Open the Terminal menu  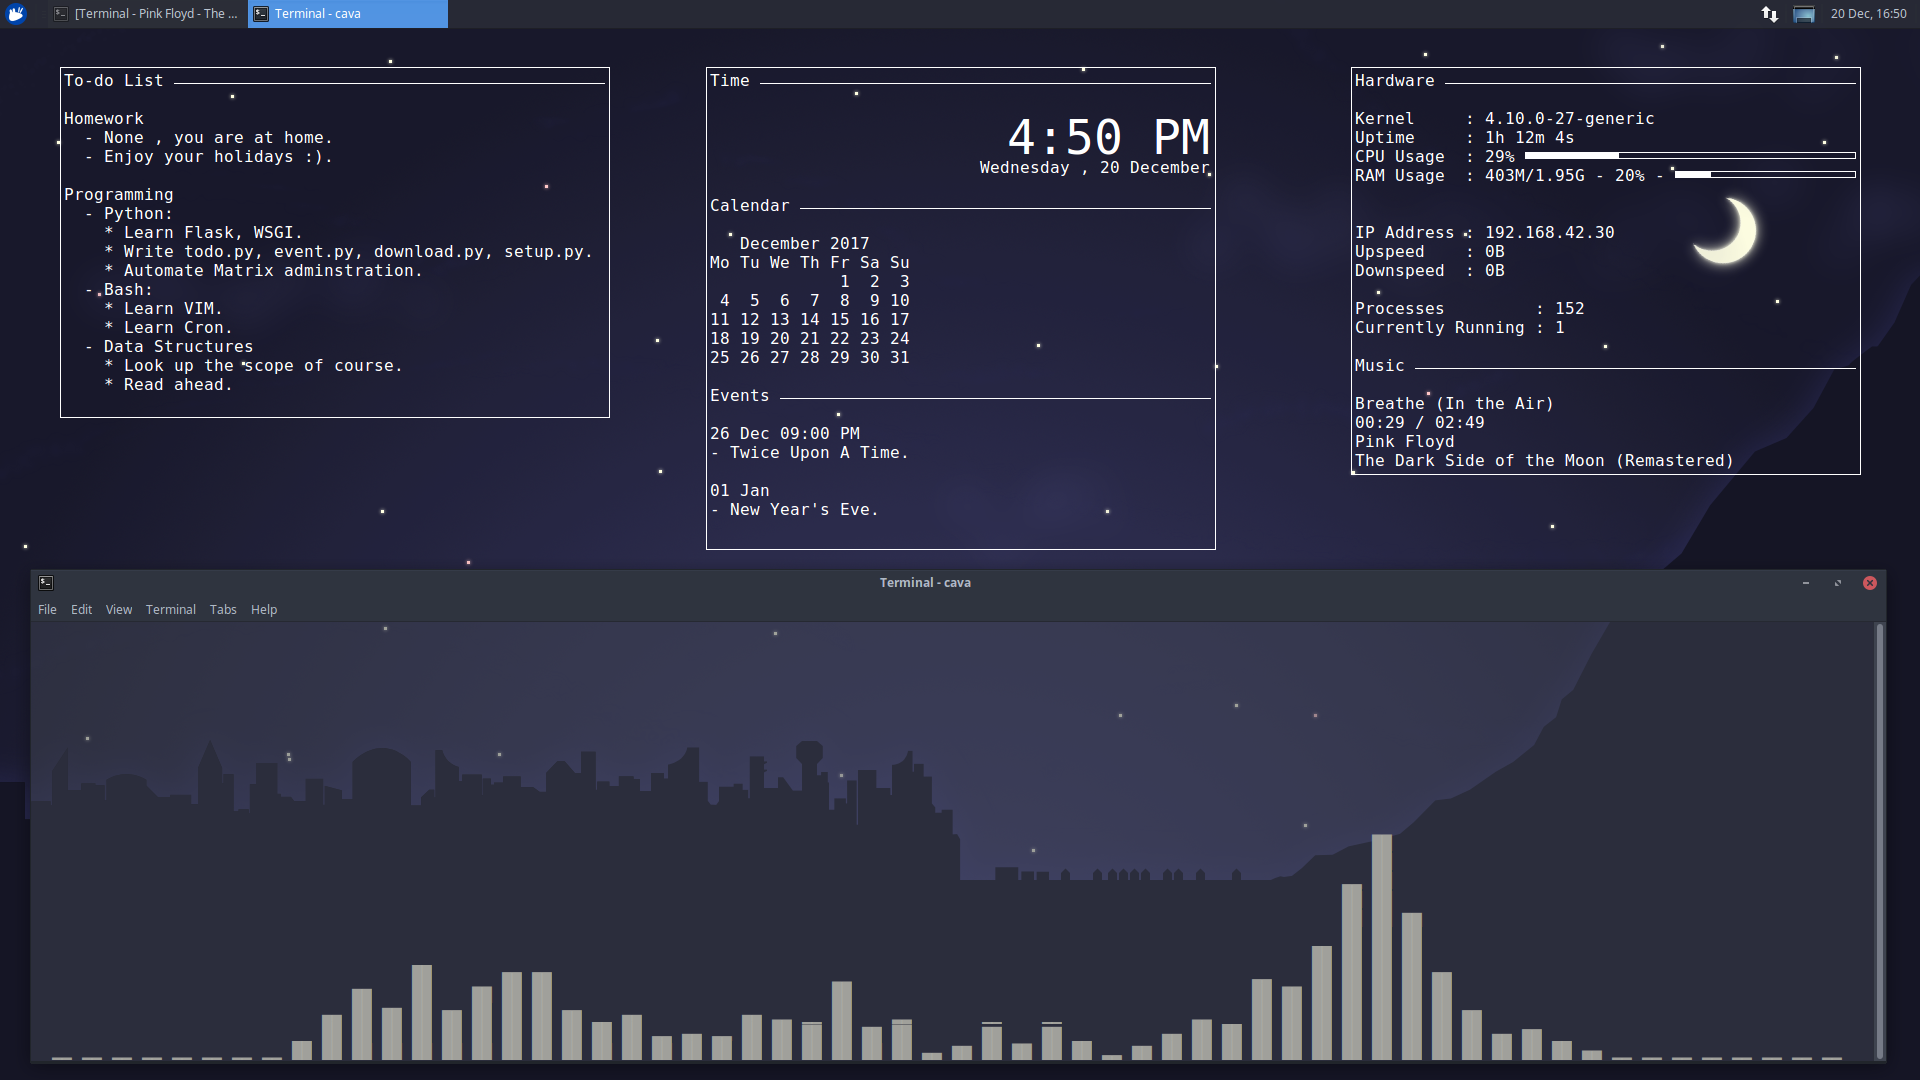point(171,609)
